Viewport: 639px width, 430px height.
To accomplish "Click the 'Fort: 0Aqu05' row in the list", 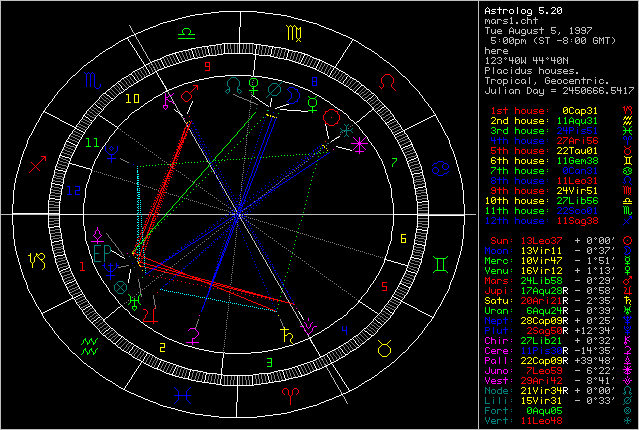I will coord(559,410).
